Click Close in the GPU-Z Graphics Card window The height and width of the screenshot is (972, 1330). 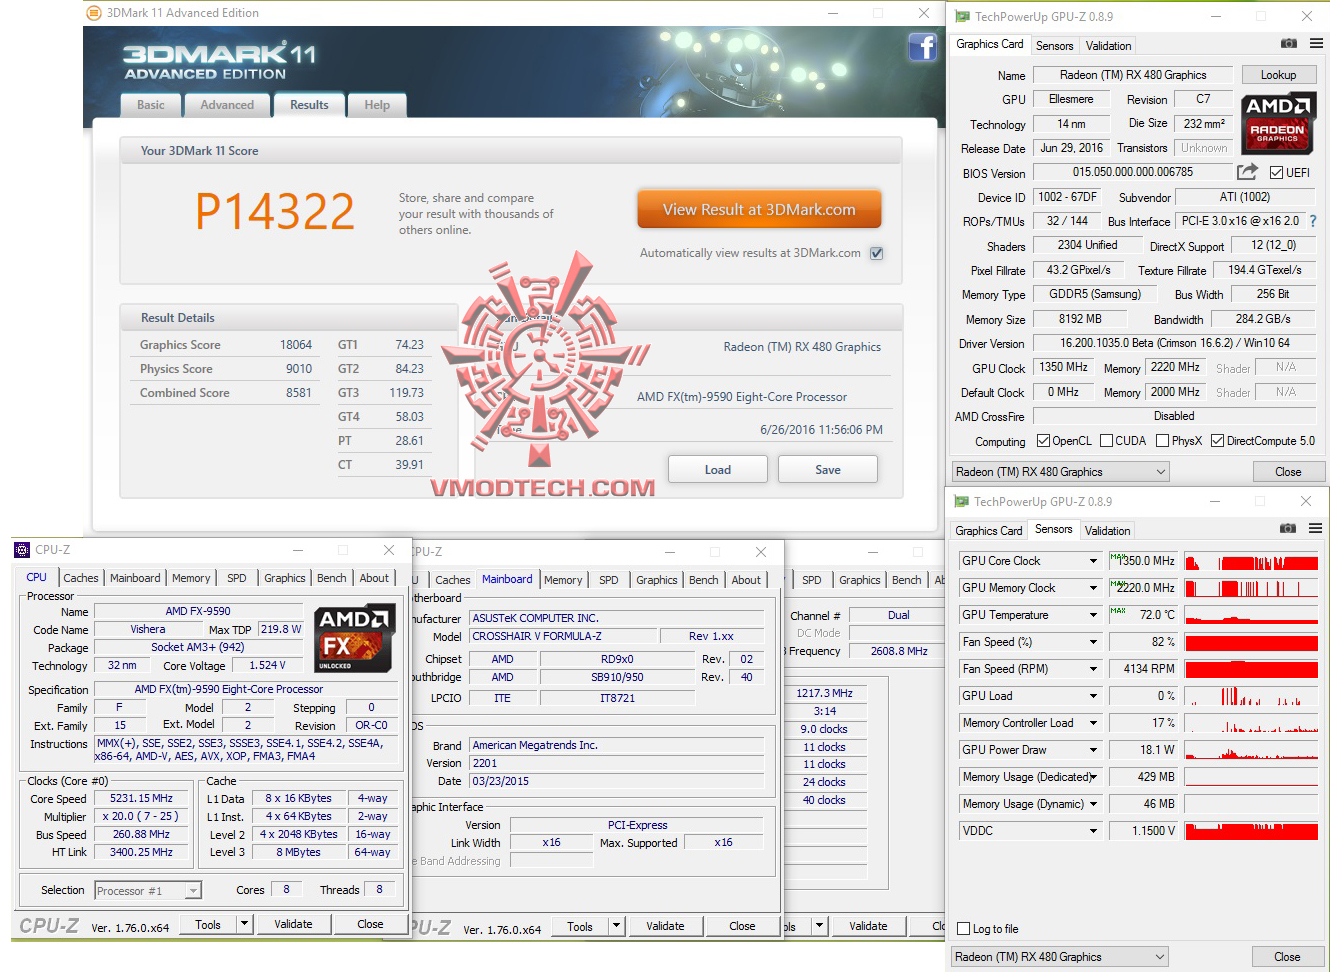(x=1288, y=472)
